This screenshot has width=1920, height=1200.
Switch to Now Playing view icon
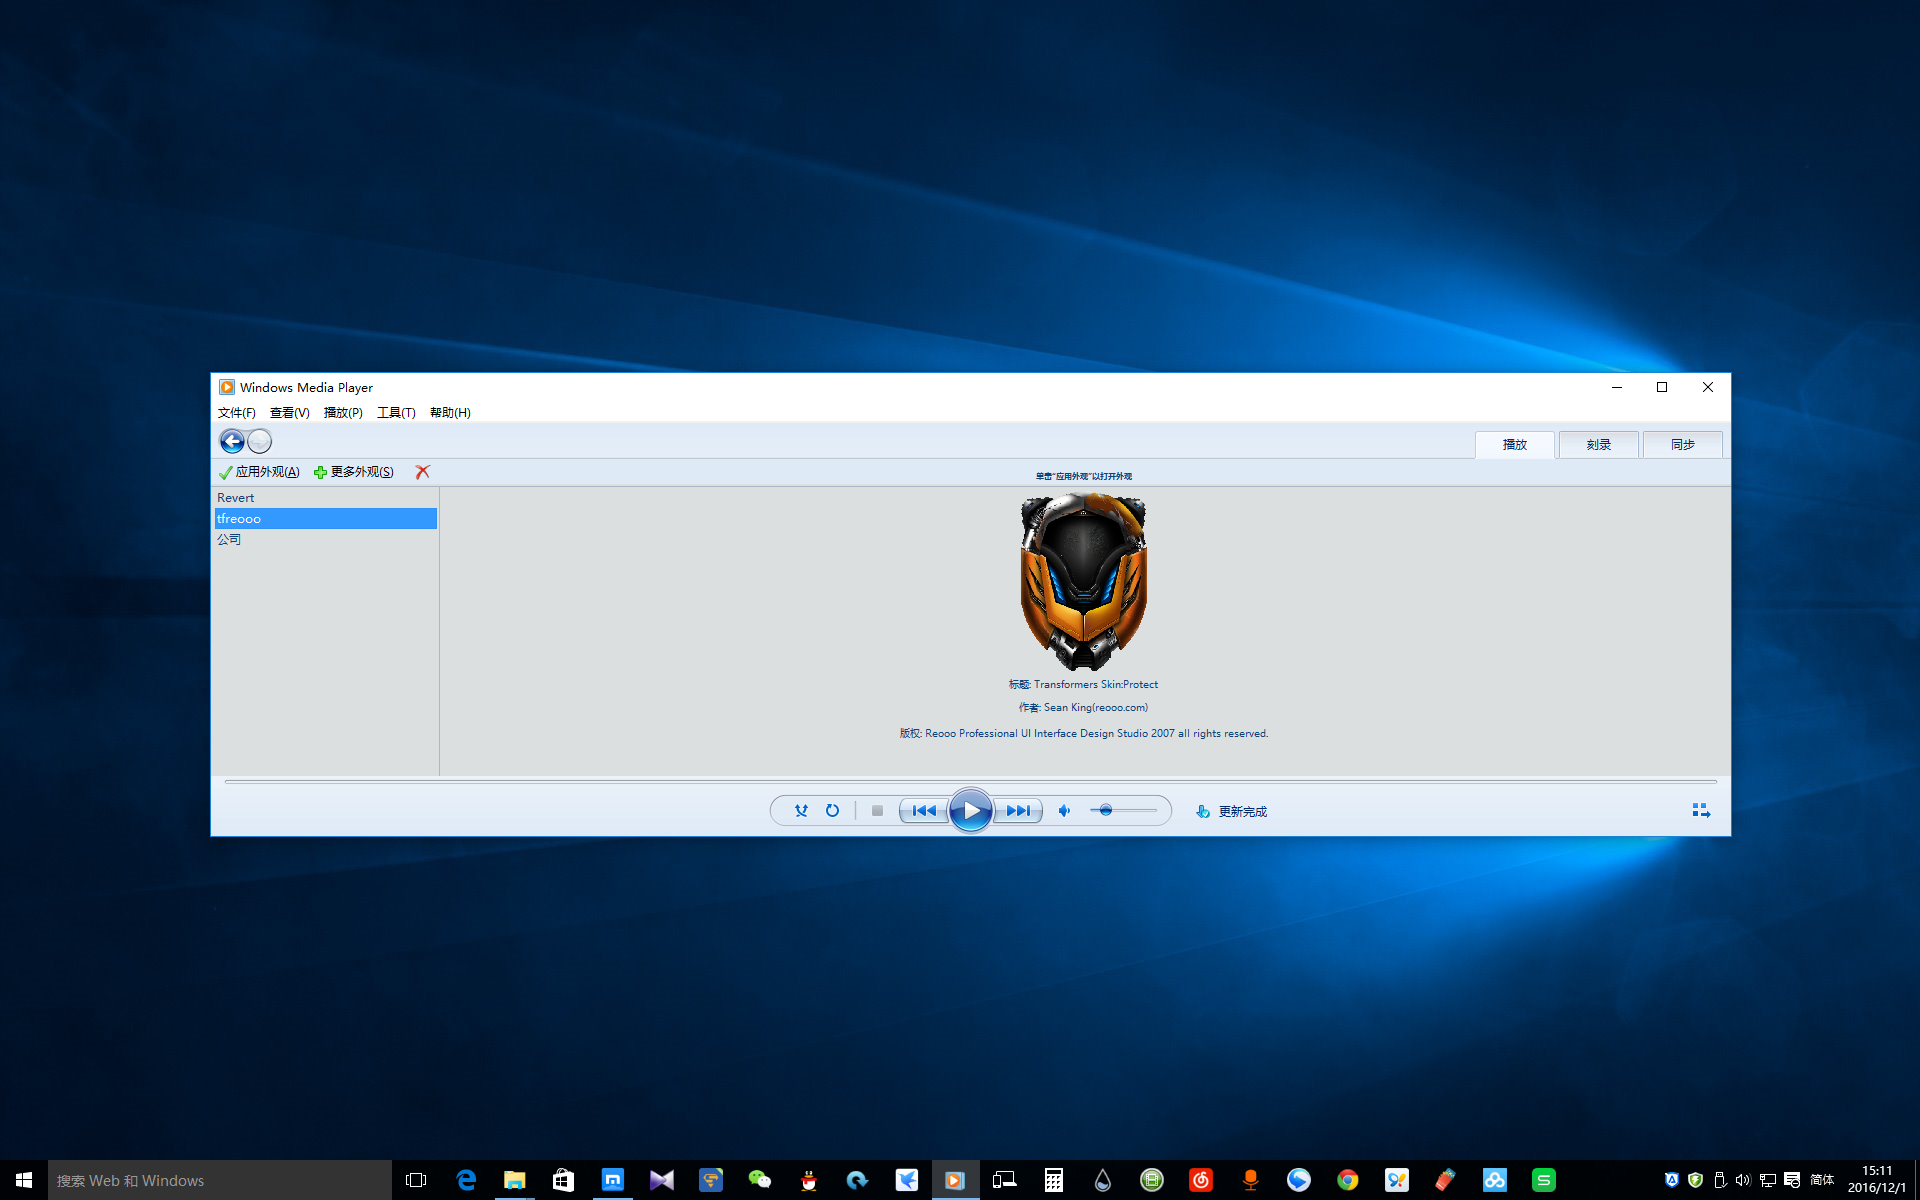tap(1701, 810)
